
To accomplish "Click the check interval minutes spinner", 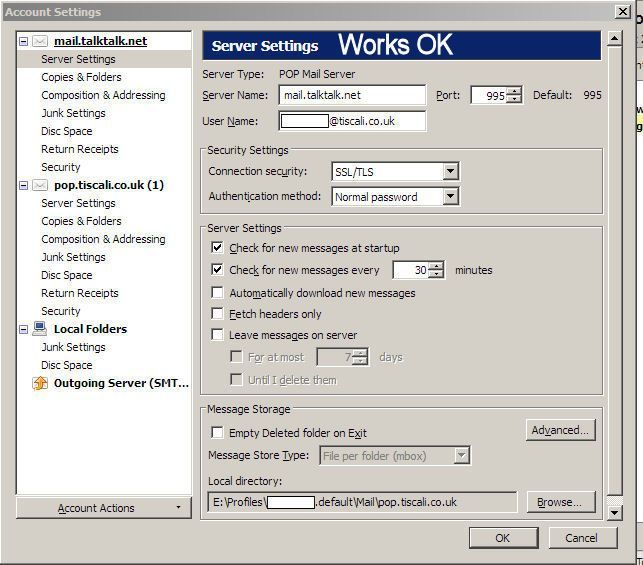I will click(418, 270).
